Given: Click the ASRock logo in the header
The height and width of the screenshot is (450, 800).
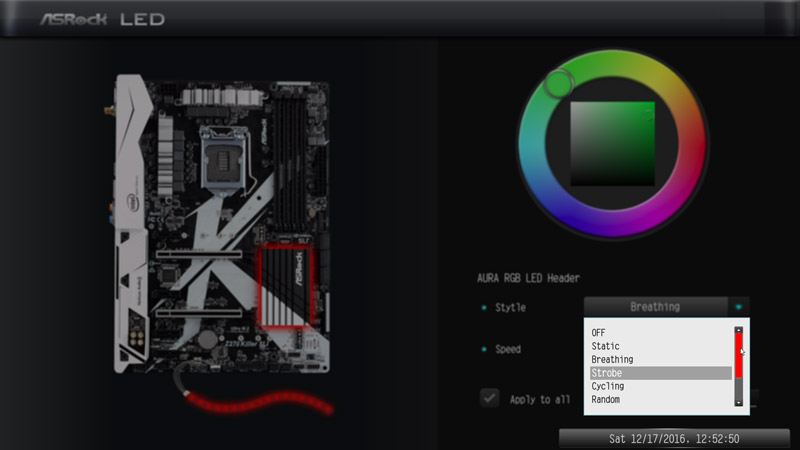Looking at the screenshot, I should click(x=74, y=19).
